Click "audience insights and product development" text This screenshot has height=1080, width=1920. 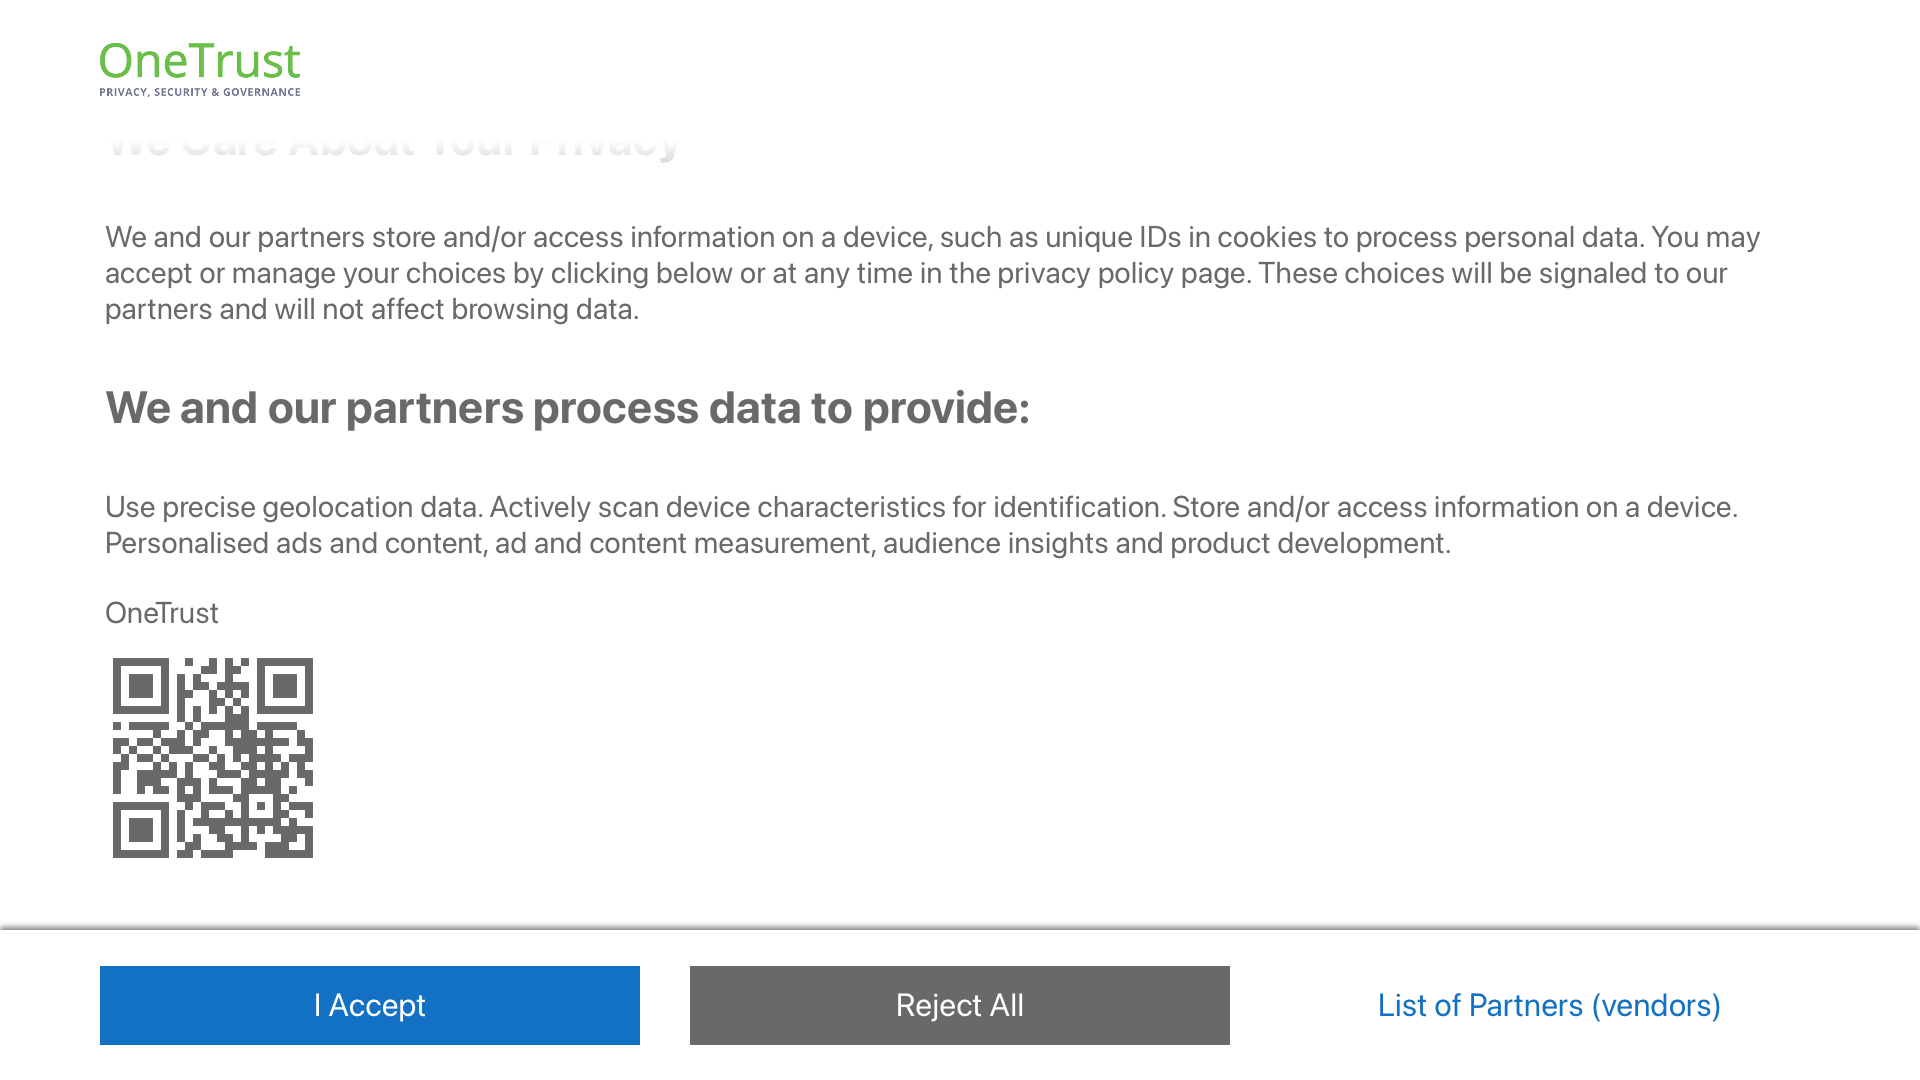[x=1165, y=543]
